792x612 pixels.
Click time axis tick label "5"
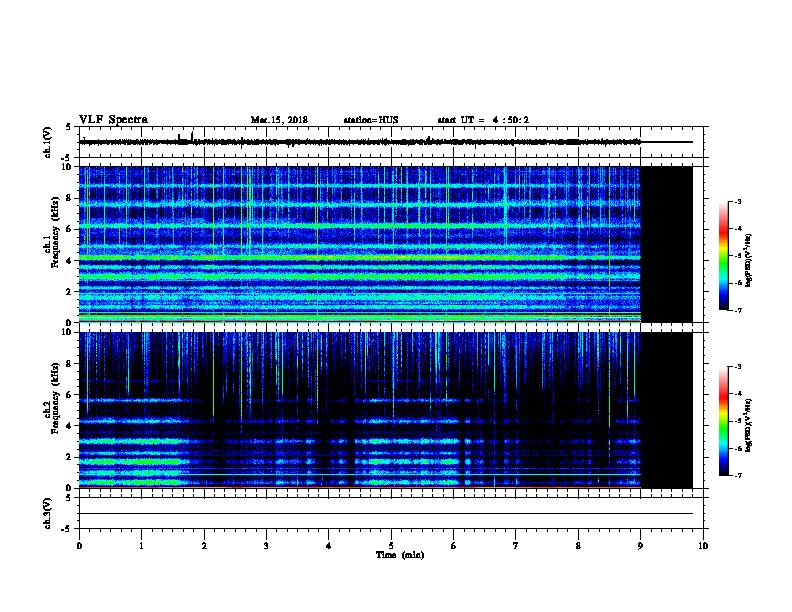coord(391,546)
